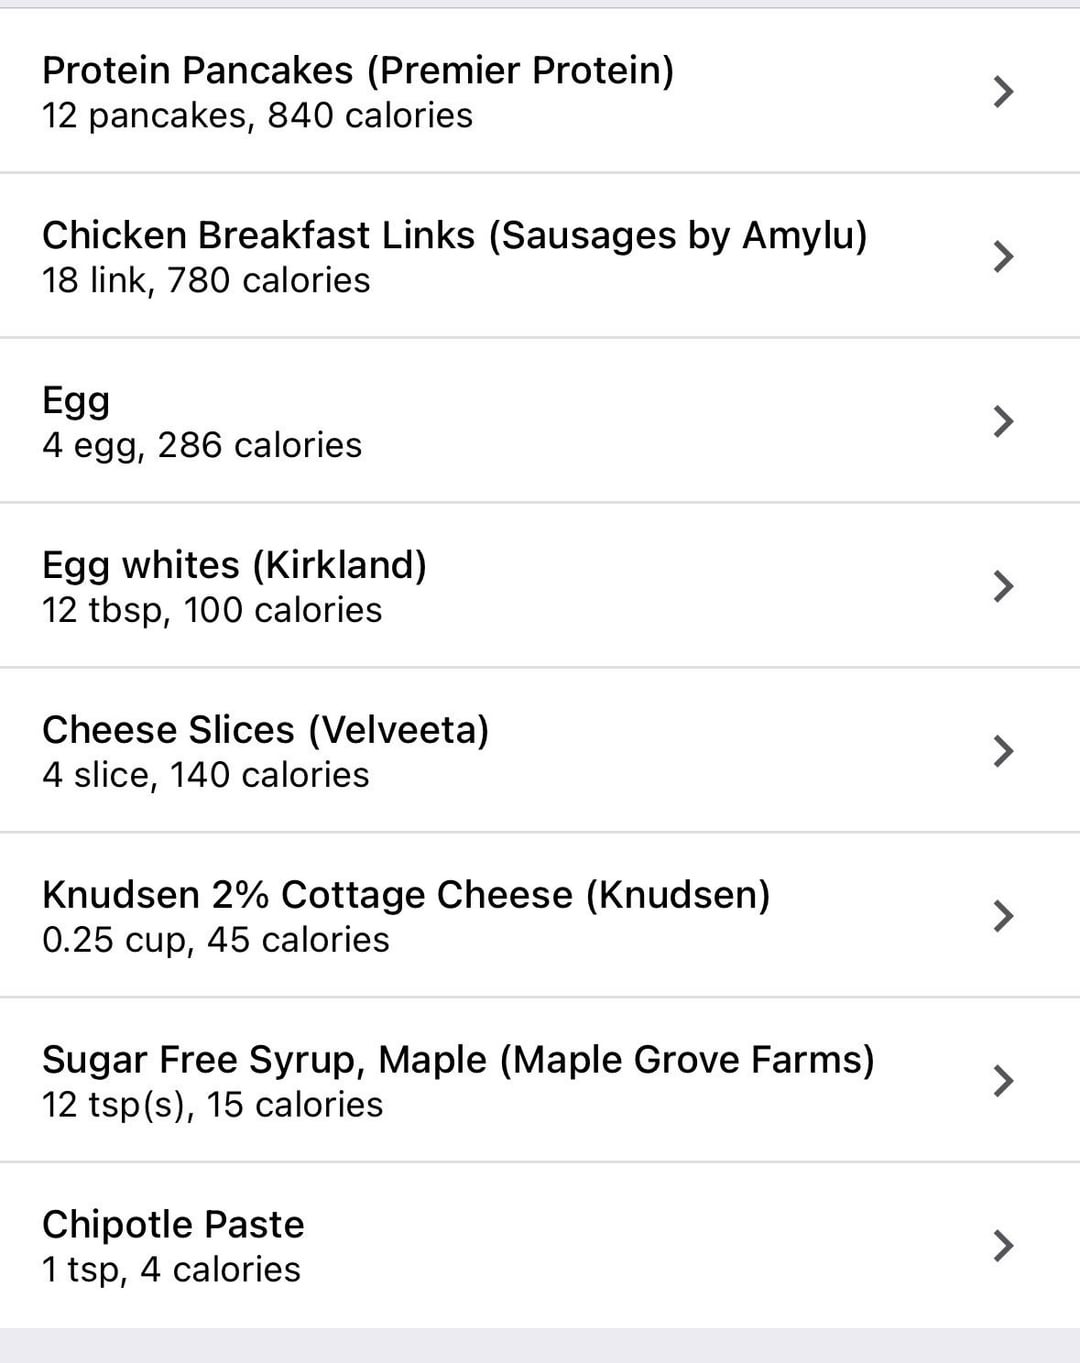The image size is (1080, 1363).
Task: Expand Knudsen 2% Cottage Cheese with arrow
Action: click(x=1003, y=916)
